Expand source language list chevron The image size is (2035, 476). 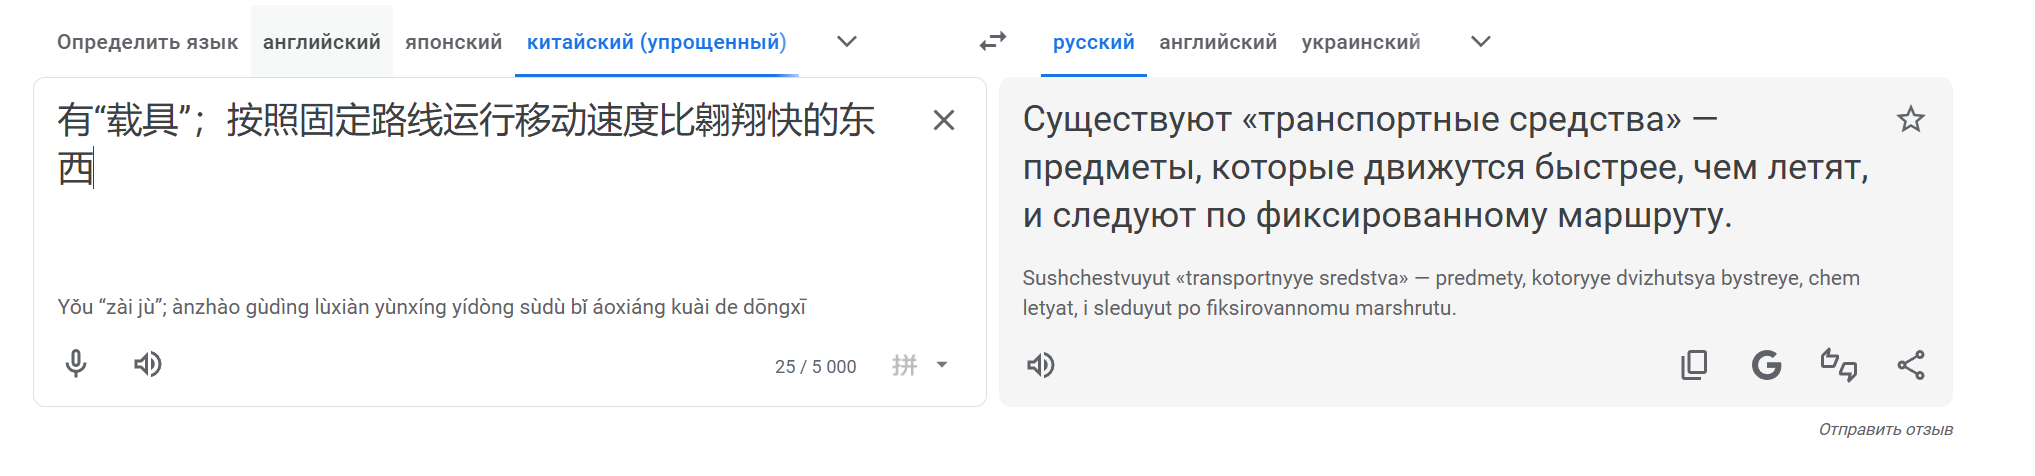(x=846, y=42)
